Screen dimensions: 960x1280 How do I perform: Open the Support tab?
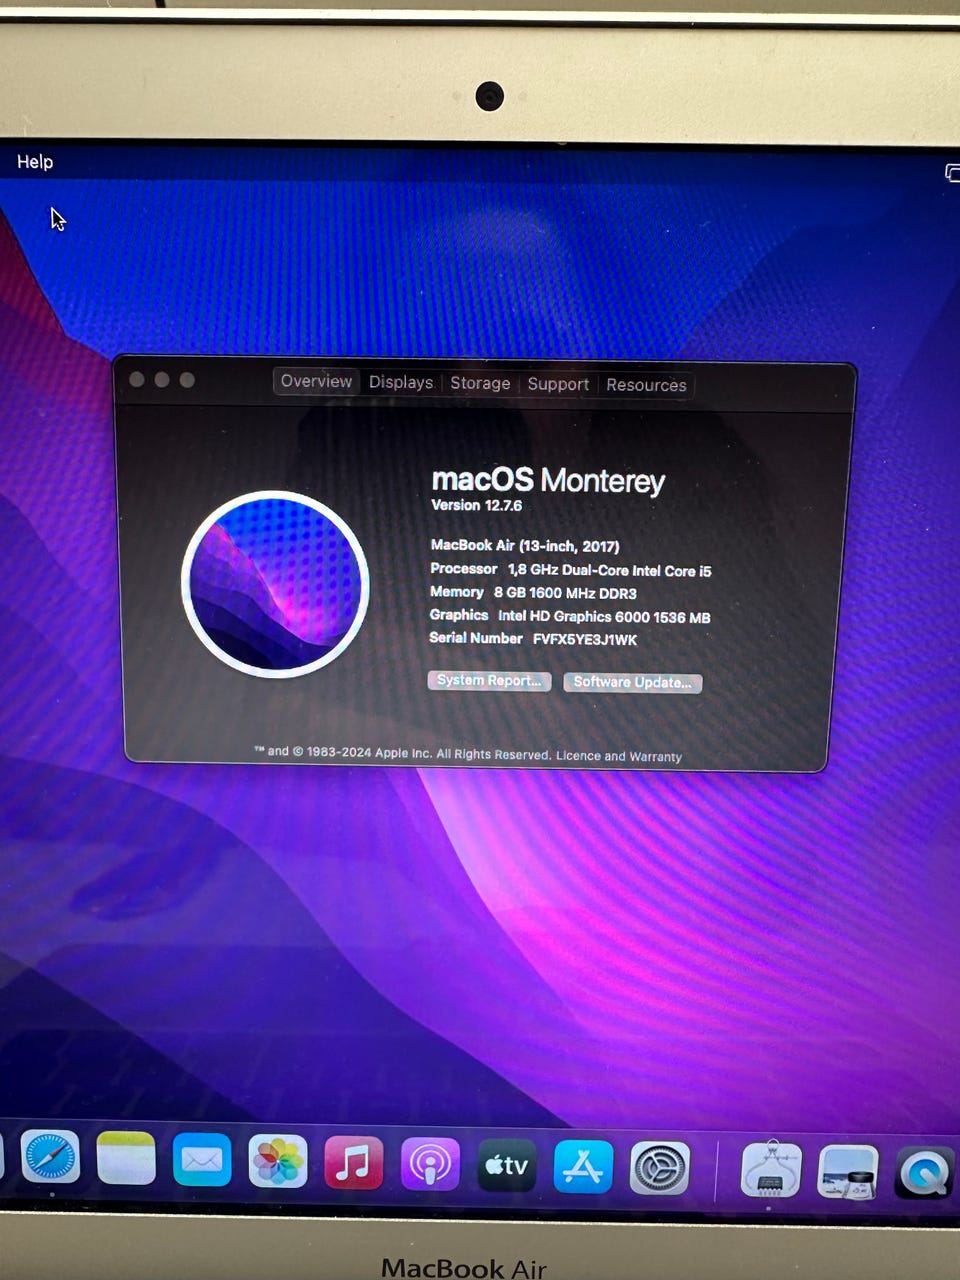[x=558, y=384]
